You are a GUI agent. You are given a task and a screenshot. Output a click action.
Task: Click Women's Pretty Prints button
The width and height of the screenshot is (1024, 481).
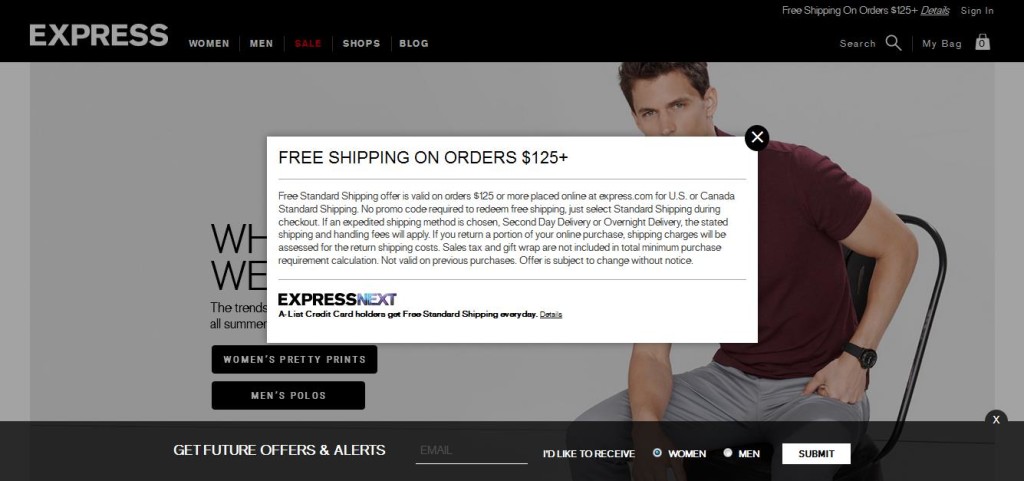295,360
